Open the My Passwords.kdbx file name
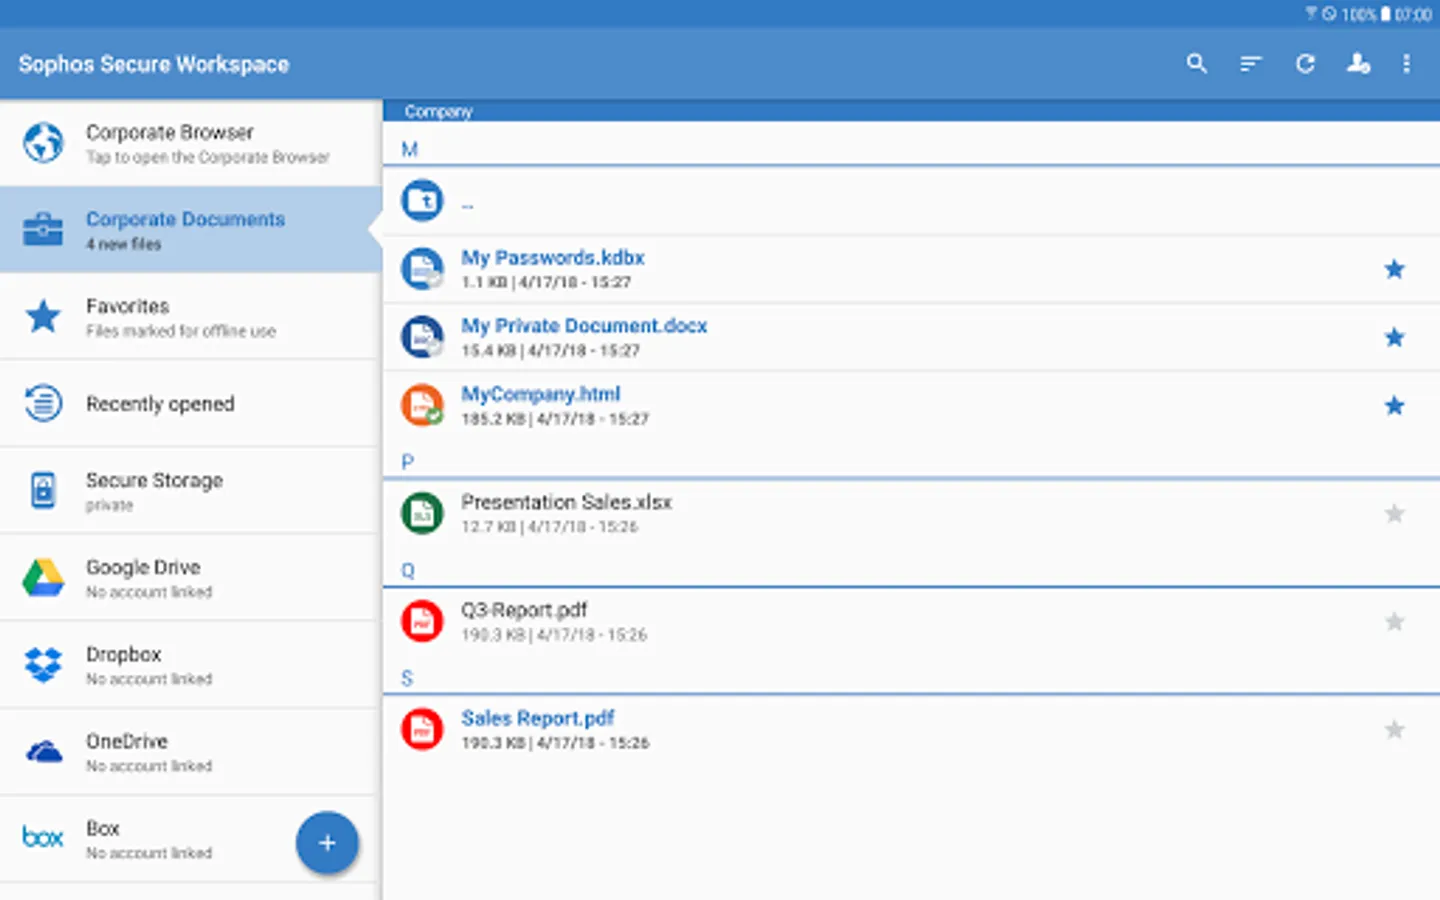This screenshot has height=900, width=1440. 552,258
